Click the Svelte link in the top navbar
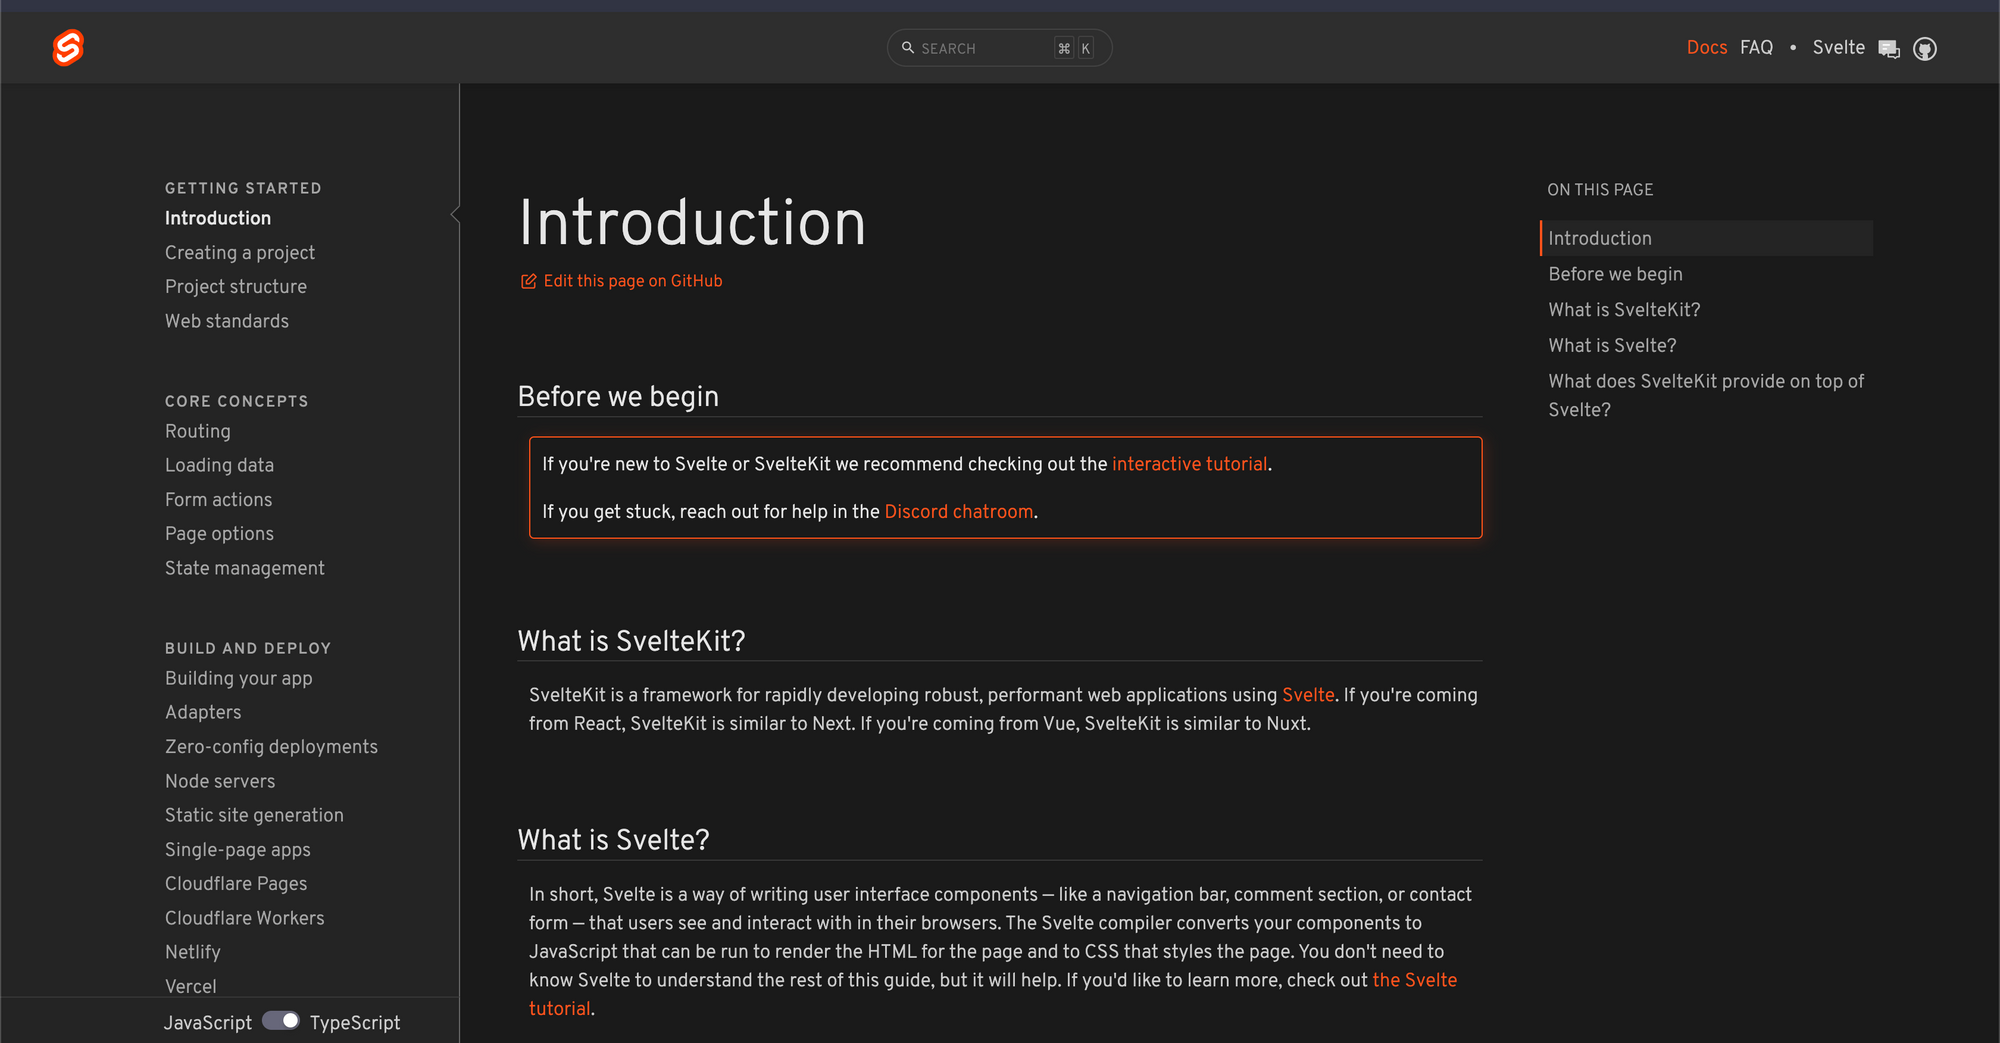 (1838, 48)
